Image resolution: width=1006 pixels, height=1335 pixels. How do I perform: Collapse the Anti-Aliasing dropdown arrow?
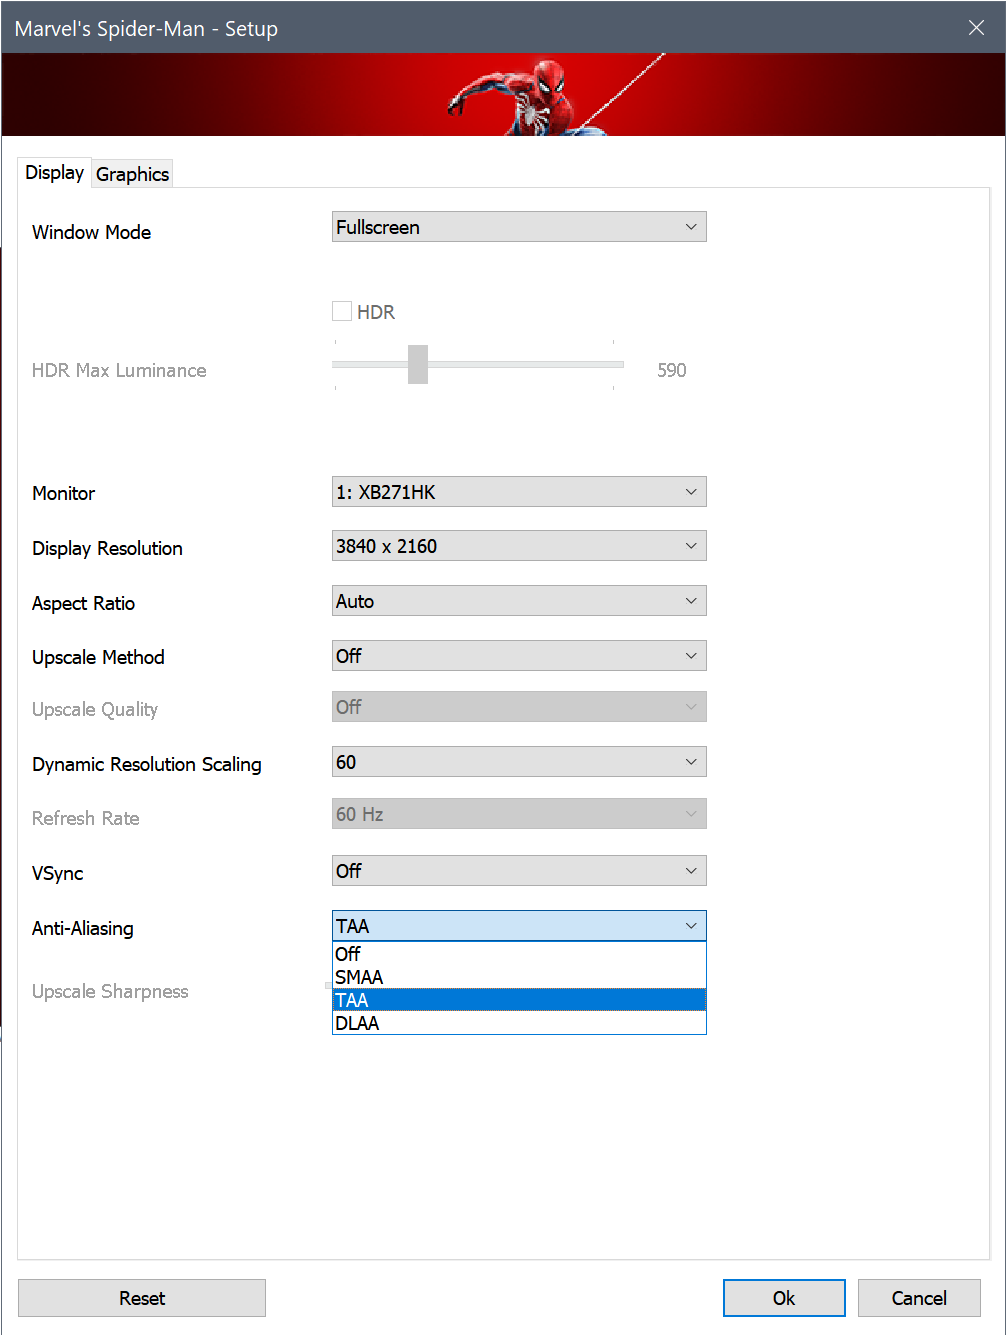[x=691, y=926]
